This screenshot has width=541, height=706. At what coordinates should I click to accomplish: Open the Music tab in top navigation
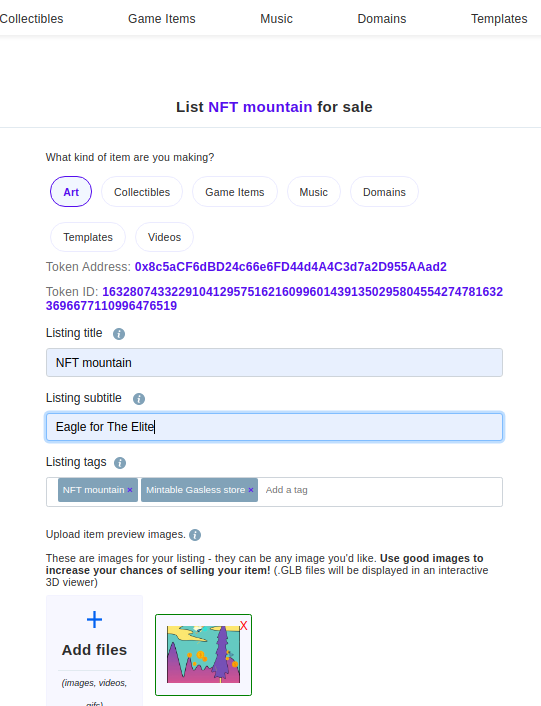[x=276, y=19]
